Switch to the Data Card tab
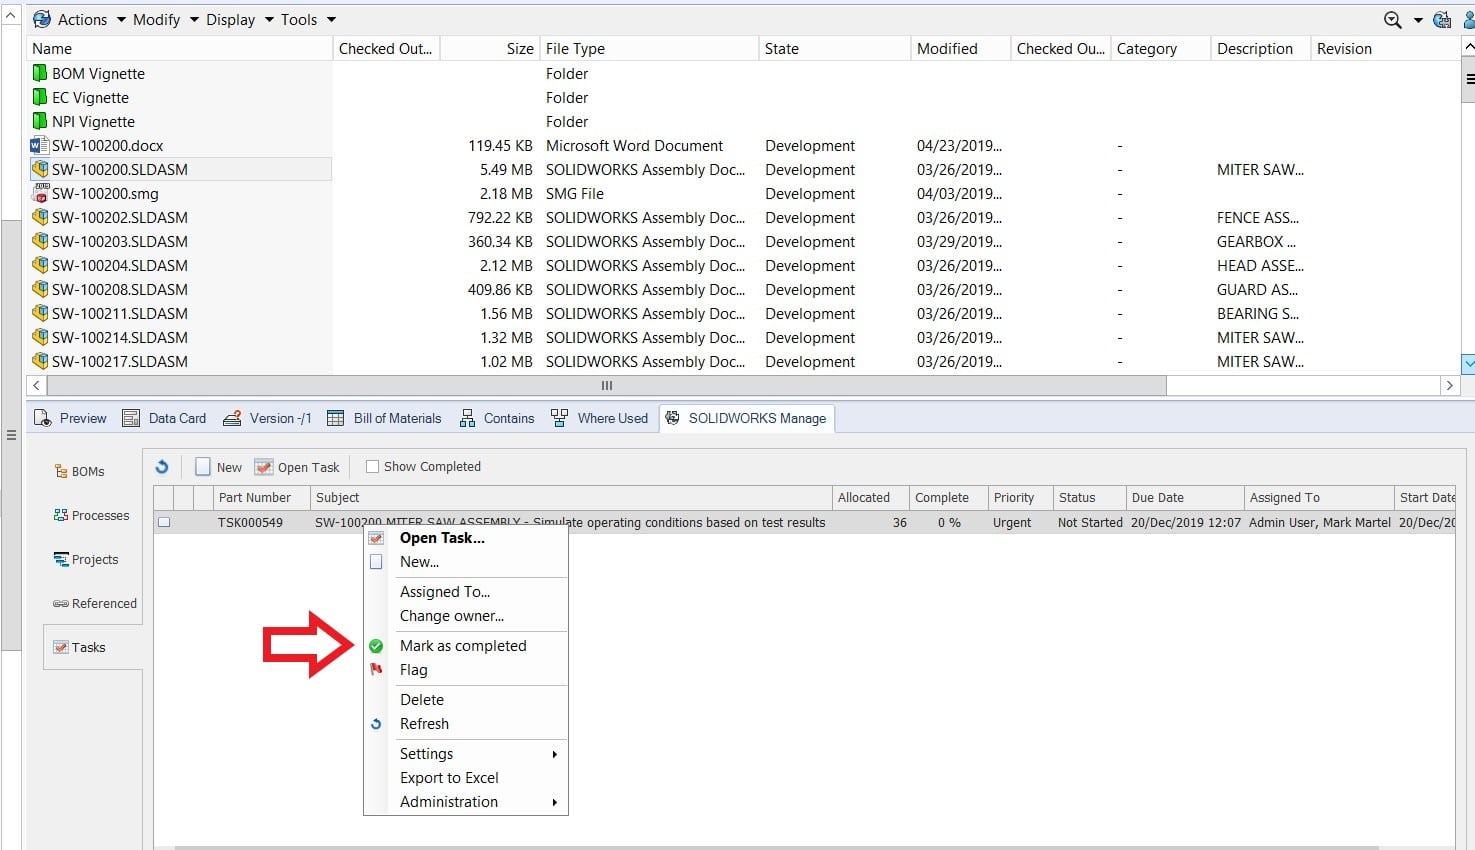This screenshot has width=1475, height=850. tap(165, 418)
